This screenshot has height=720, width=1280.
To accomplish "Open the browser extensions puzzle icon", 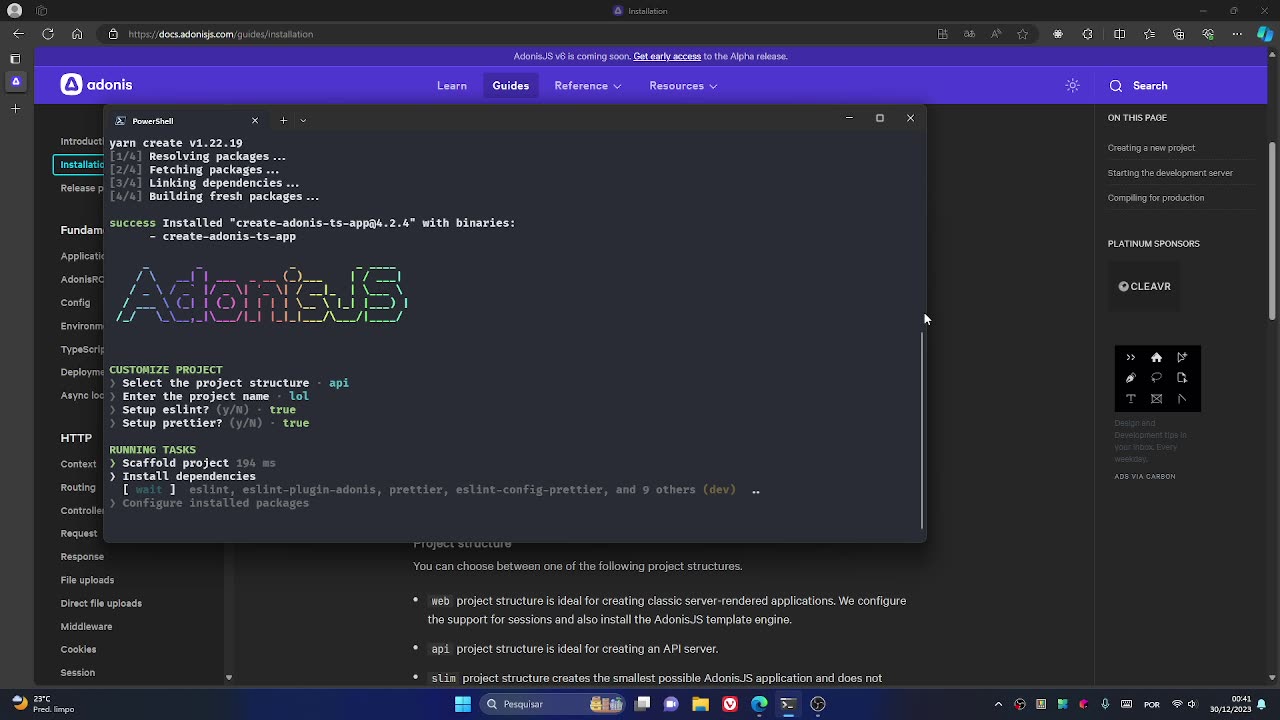I will 1089,34.
